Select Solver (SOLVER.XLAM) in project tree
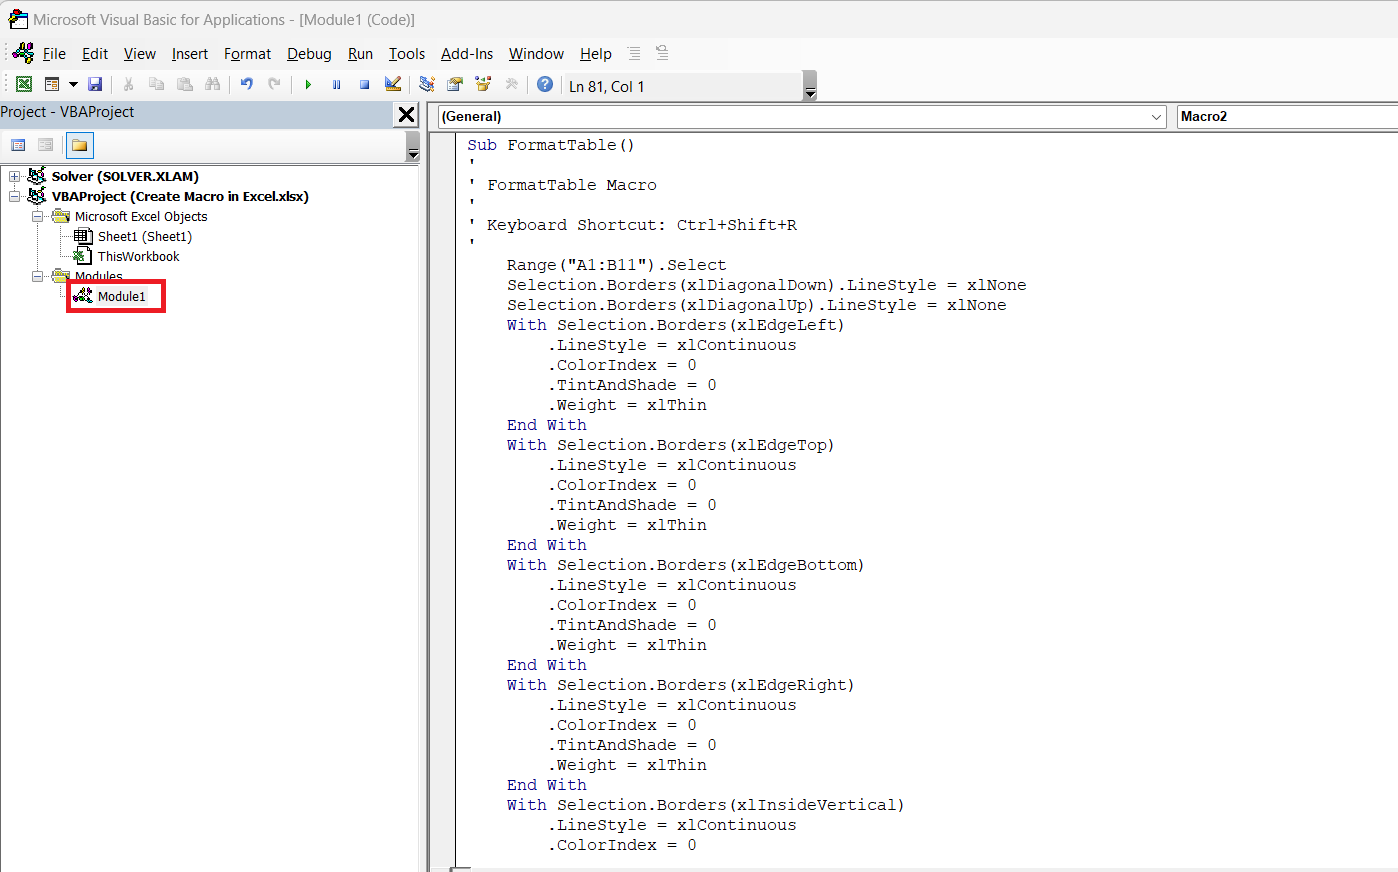This screenshot has height=872, width=1398. pos(125,176)
